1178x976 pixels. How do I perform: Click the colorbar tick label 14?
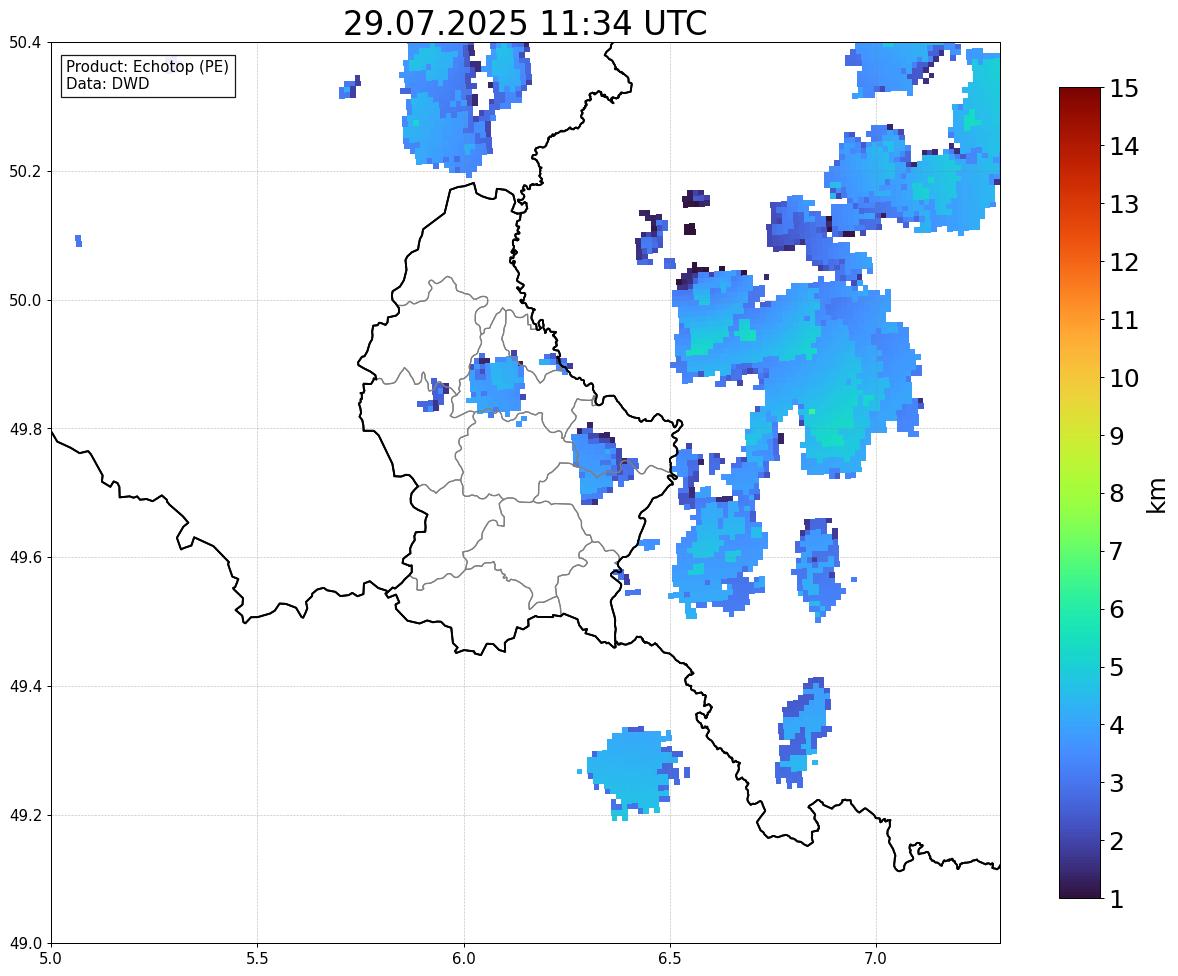[1124, 147]
